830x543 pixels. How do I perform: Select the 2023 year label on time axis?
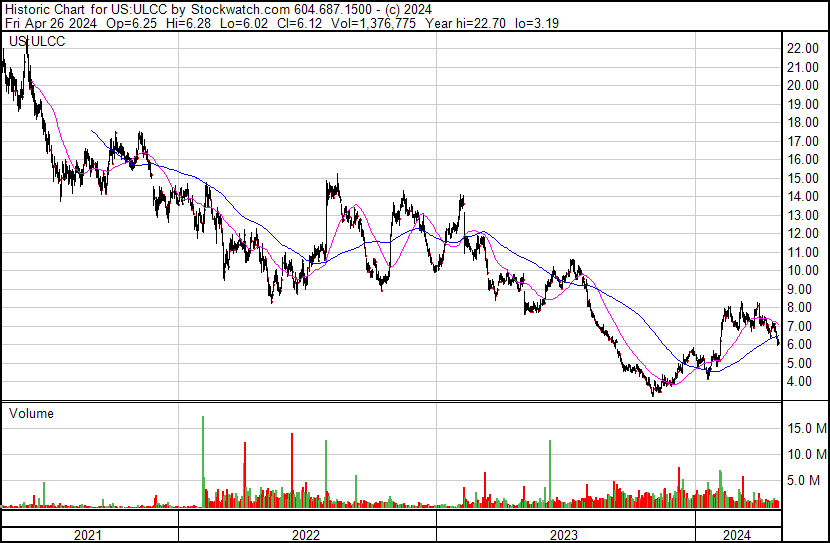pos(566,535)
